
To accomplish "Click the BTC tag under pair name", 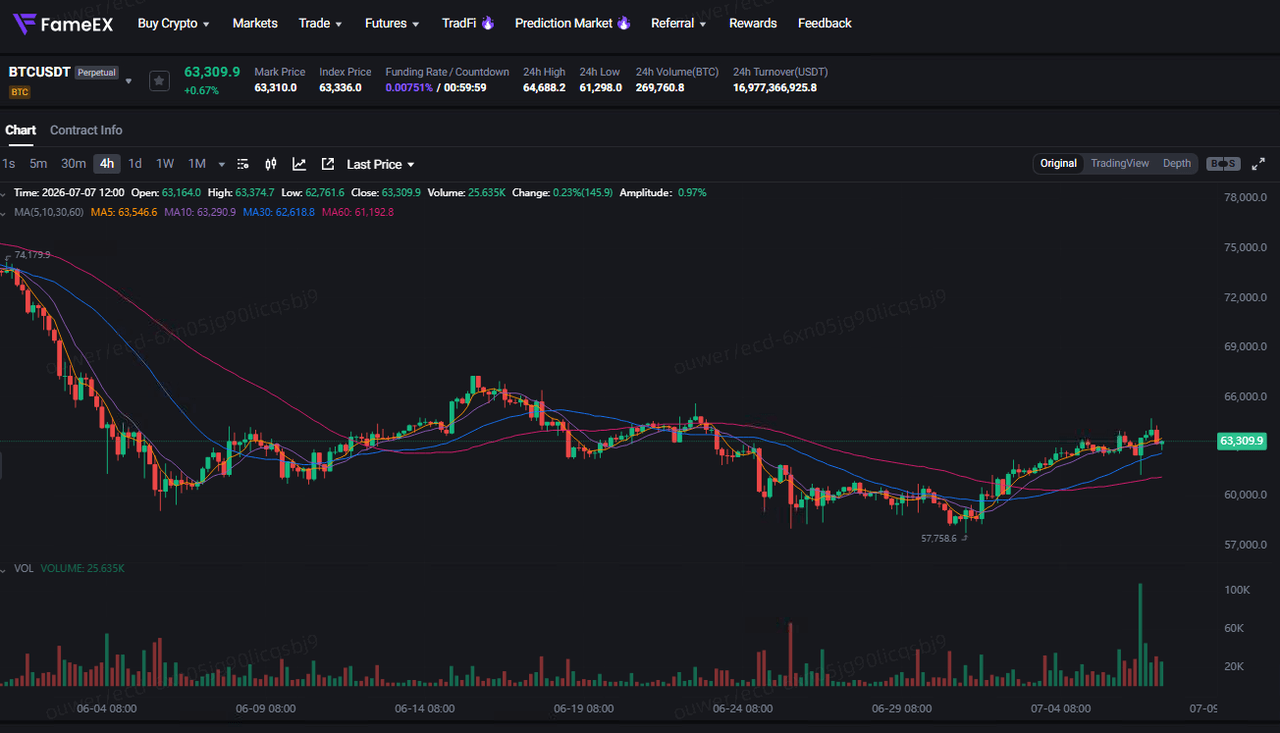I will (19, 92).
